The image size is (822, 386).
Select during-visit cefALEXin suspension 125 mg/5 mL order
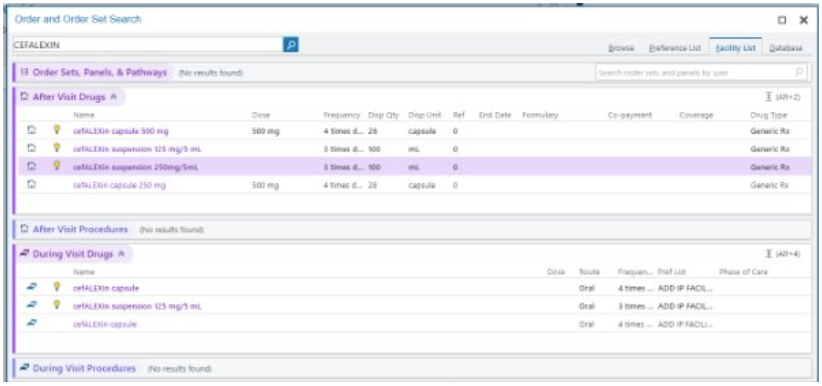(x=137, y=306)
